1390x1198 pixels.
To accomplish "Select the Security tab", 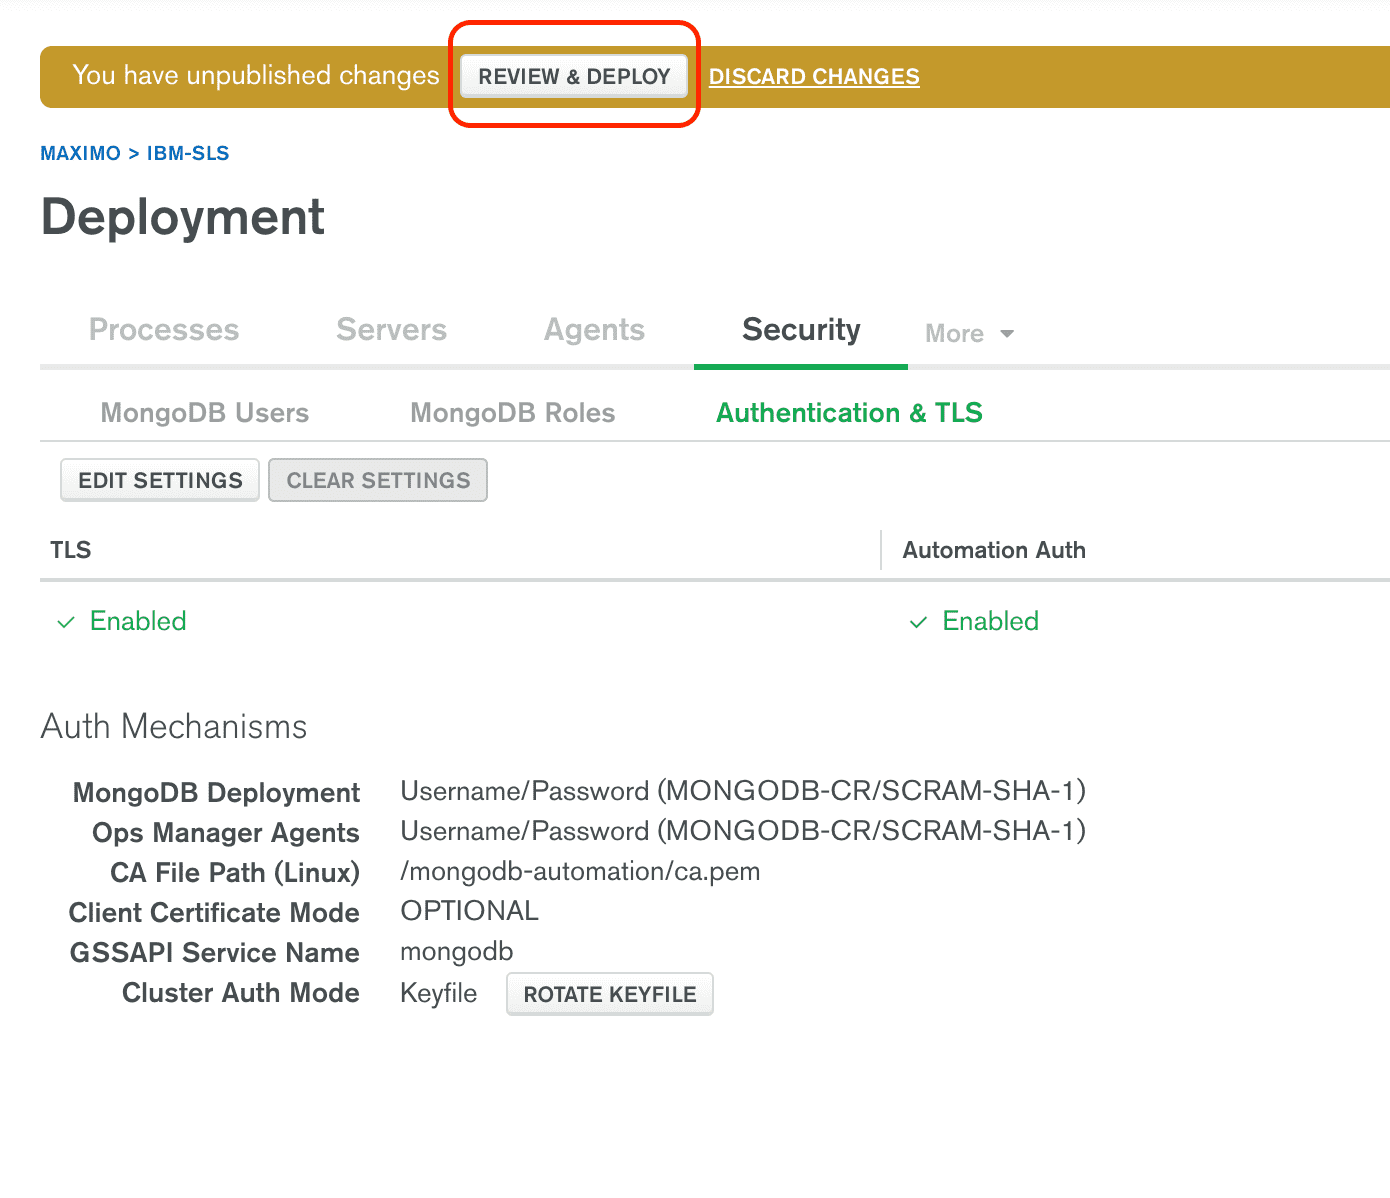I will click(x=801, y=330).
